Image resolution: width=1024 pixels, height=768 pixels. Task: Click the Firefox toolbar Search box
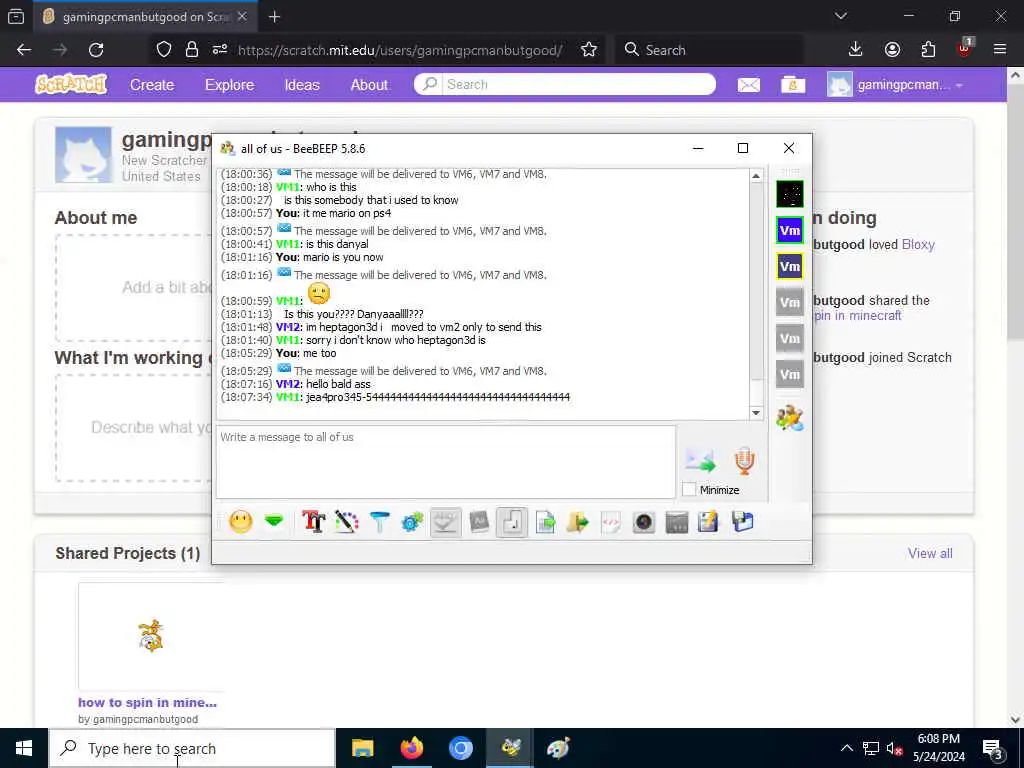(x=709, y=50)
